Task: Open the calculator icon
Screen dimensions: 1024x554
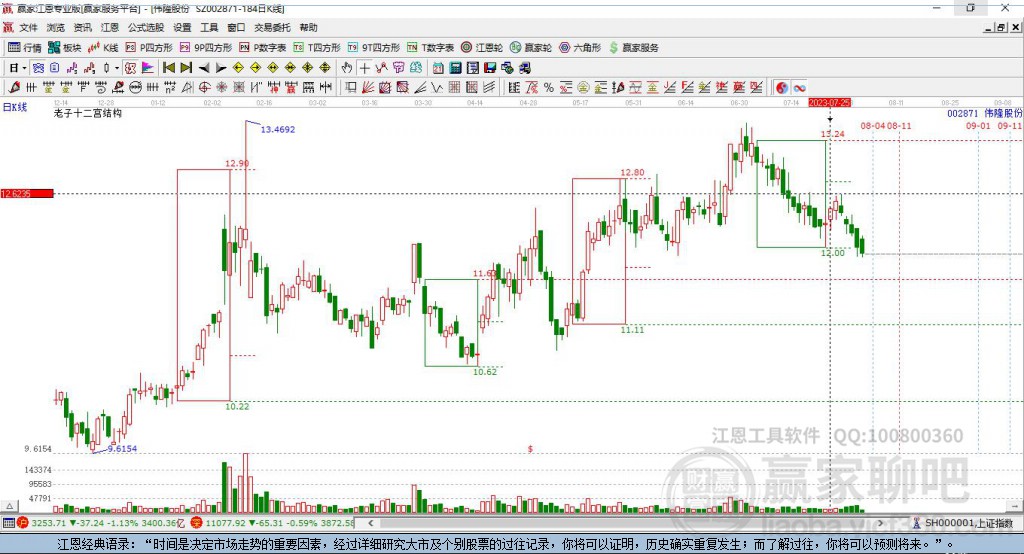Action: pos(456,68)
